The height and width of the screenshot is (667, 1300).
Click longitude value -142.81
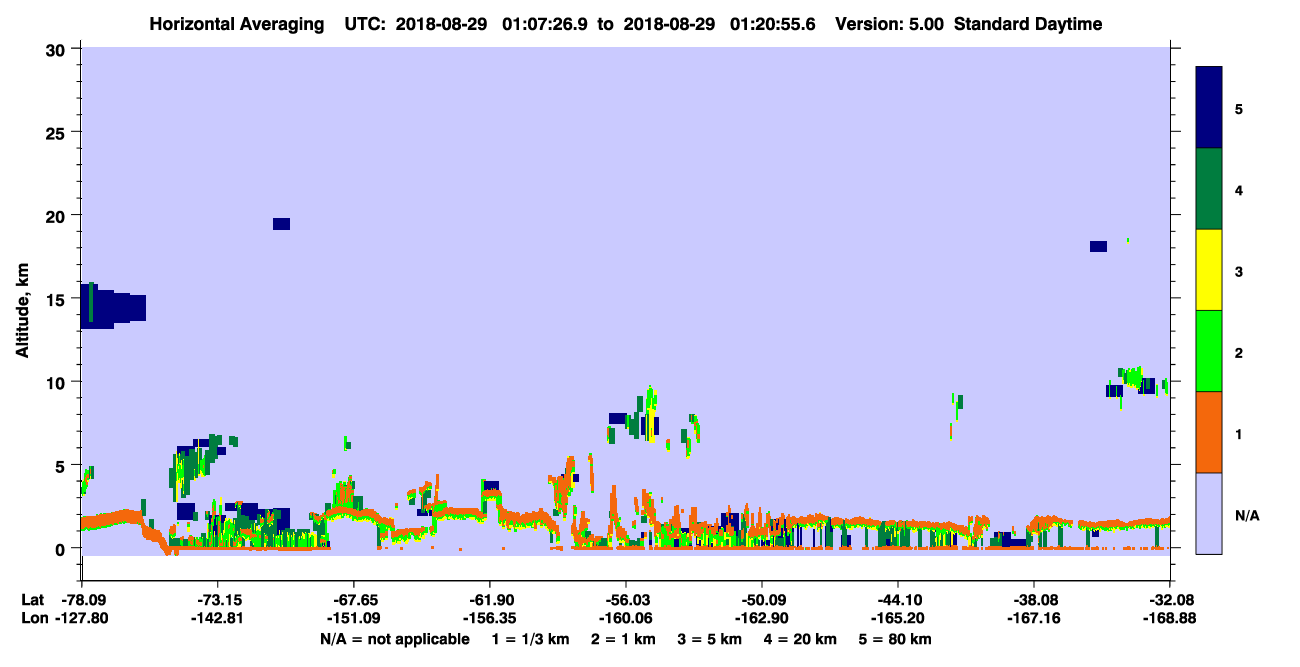click(217, 619)
